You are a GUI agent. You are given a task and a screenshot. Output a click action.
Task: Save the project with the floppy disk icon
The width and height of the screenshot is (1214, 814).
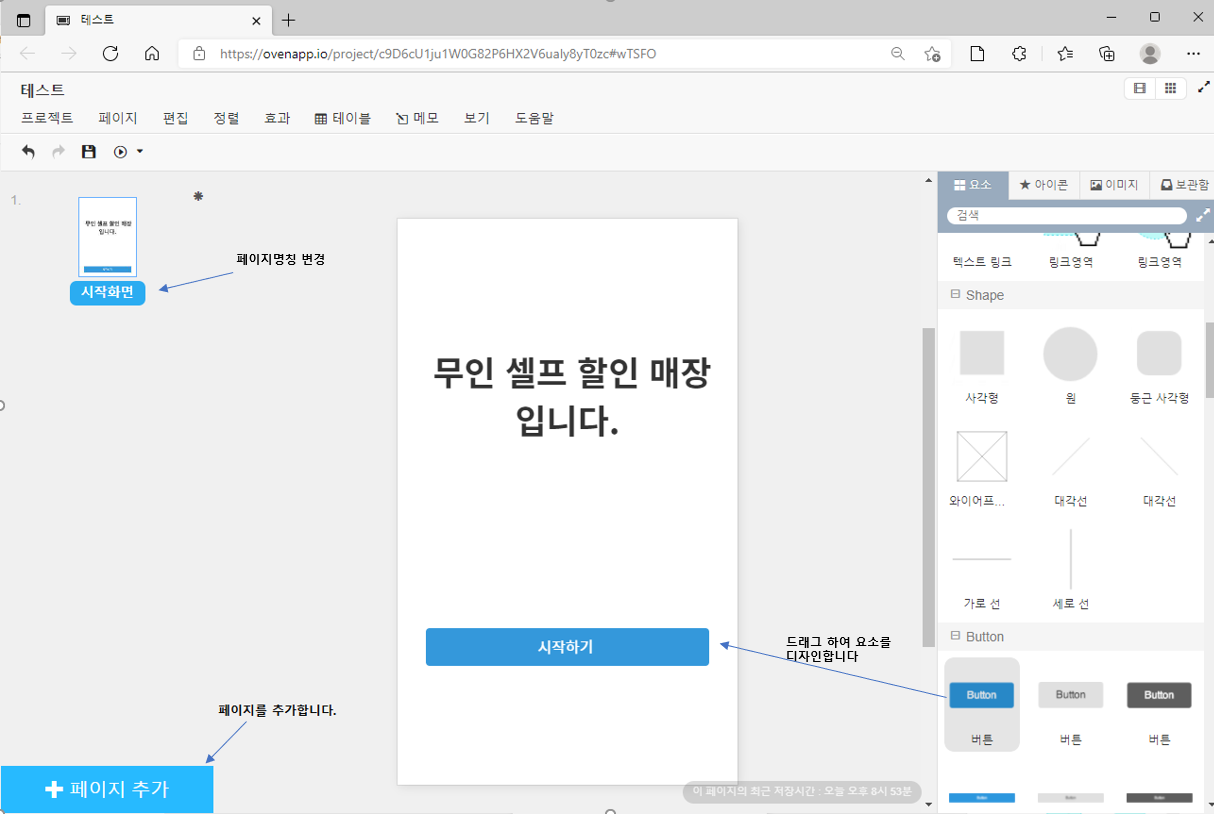pyautogui.click(x=89, y=152)
